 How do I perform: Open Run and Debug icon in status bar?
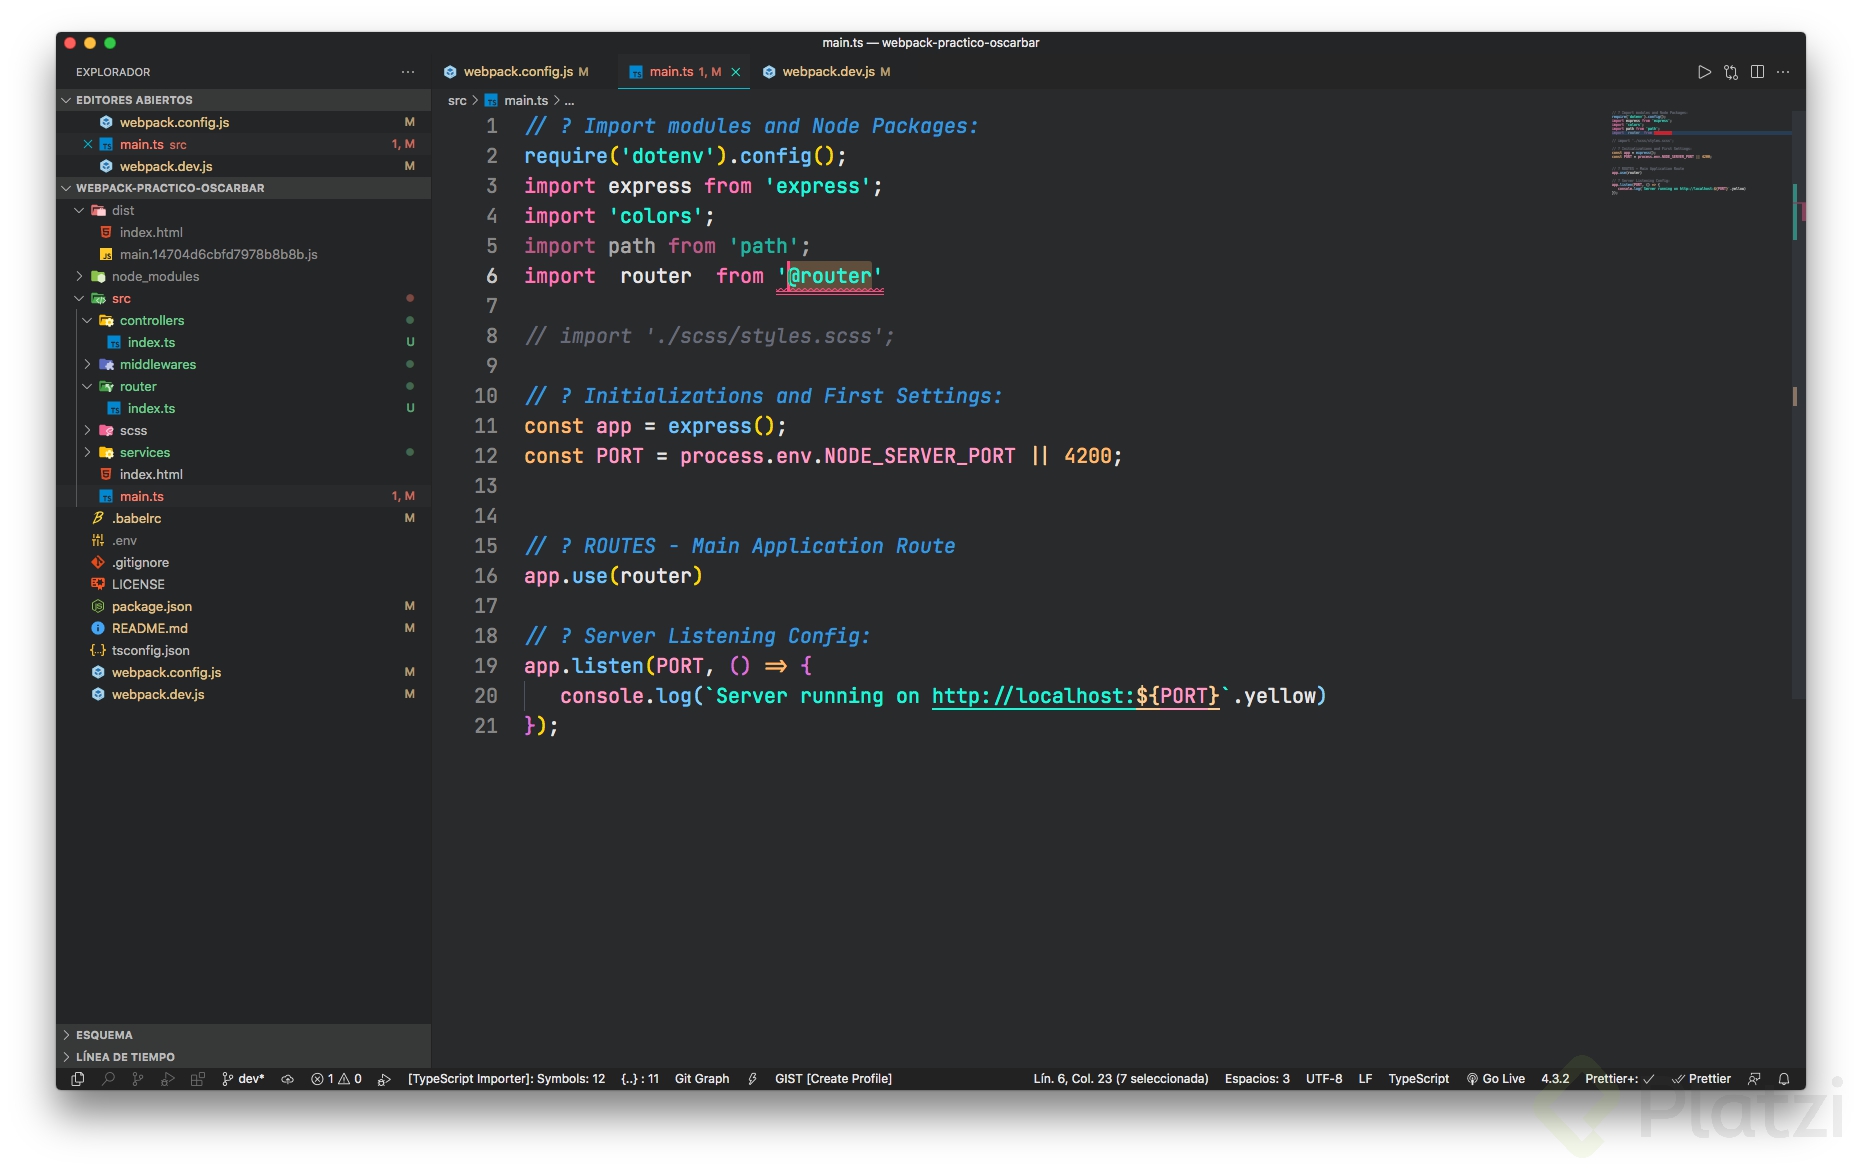tap(168, 1079)
